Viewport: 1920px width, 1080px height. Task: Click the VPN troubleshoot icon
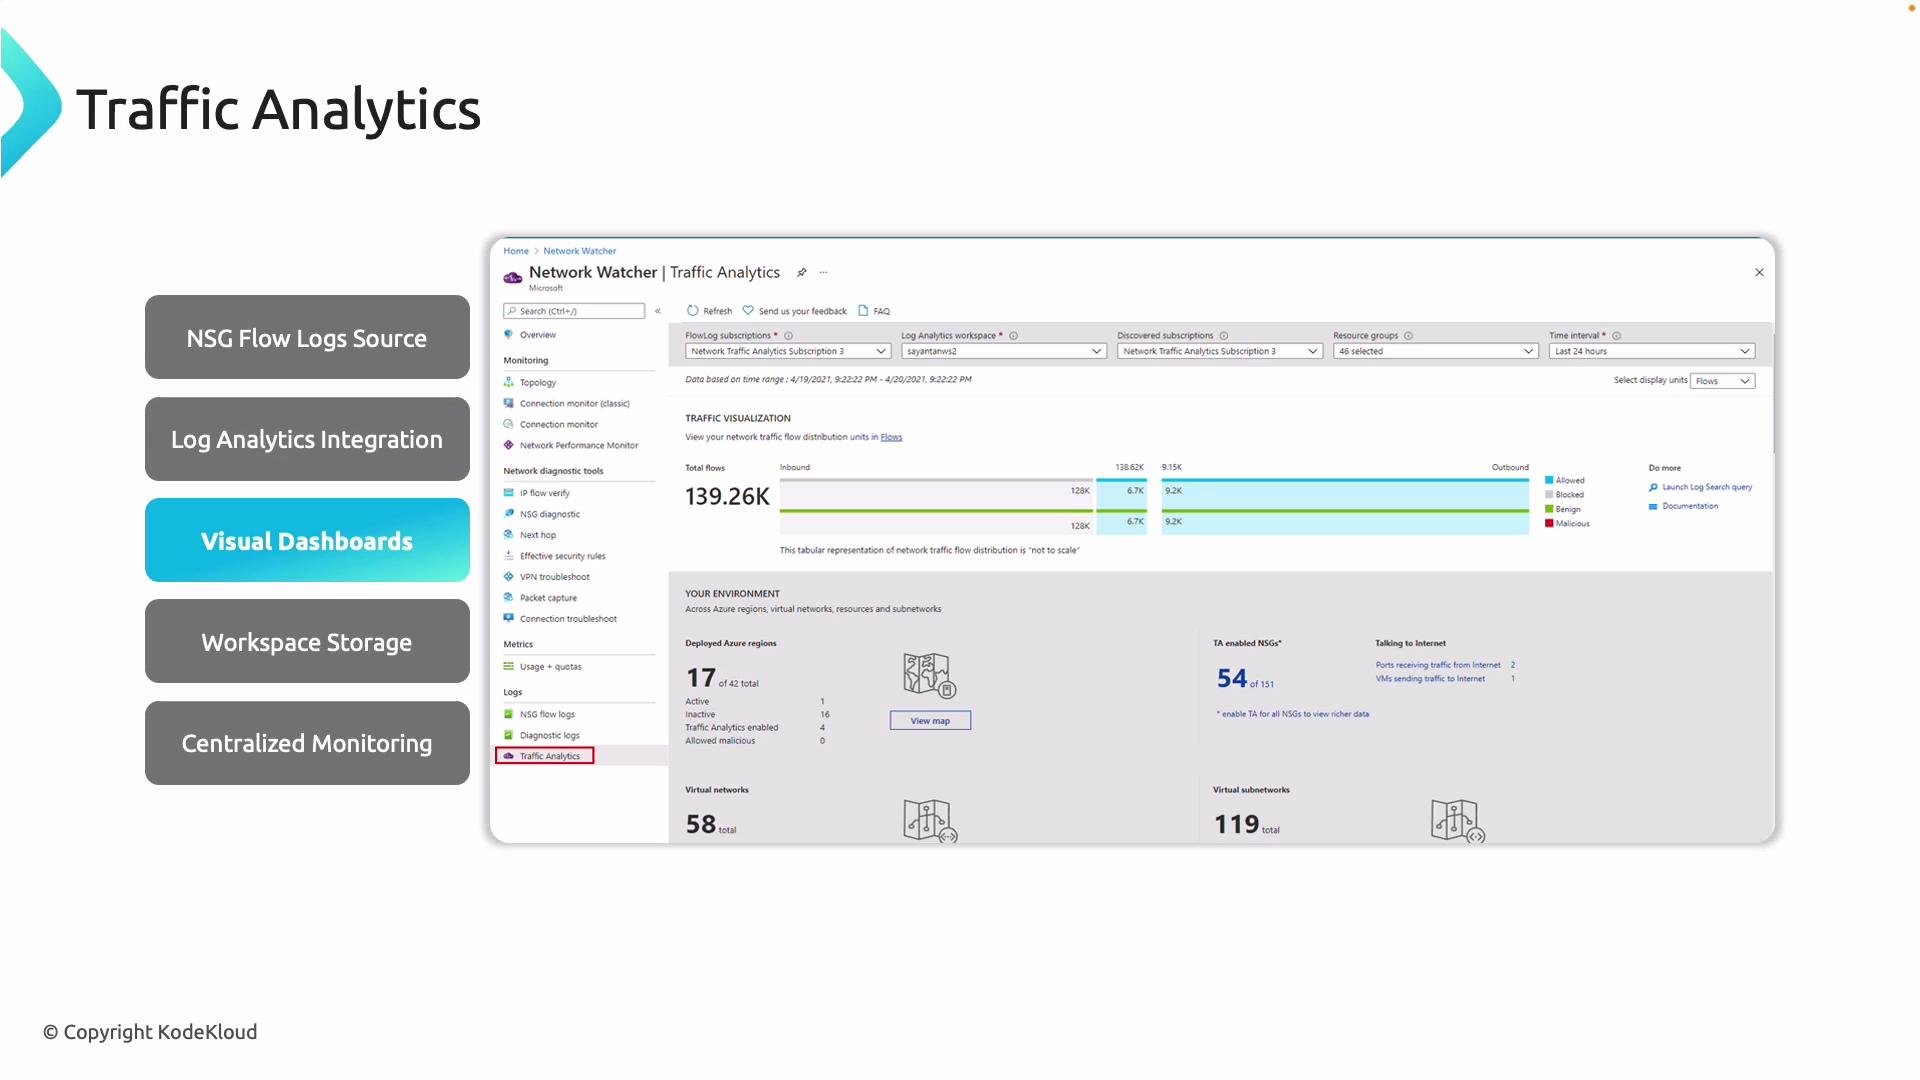tap(508, 577)
